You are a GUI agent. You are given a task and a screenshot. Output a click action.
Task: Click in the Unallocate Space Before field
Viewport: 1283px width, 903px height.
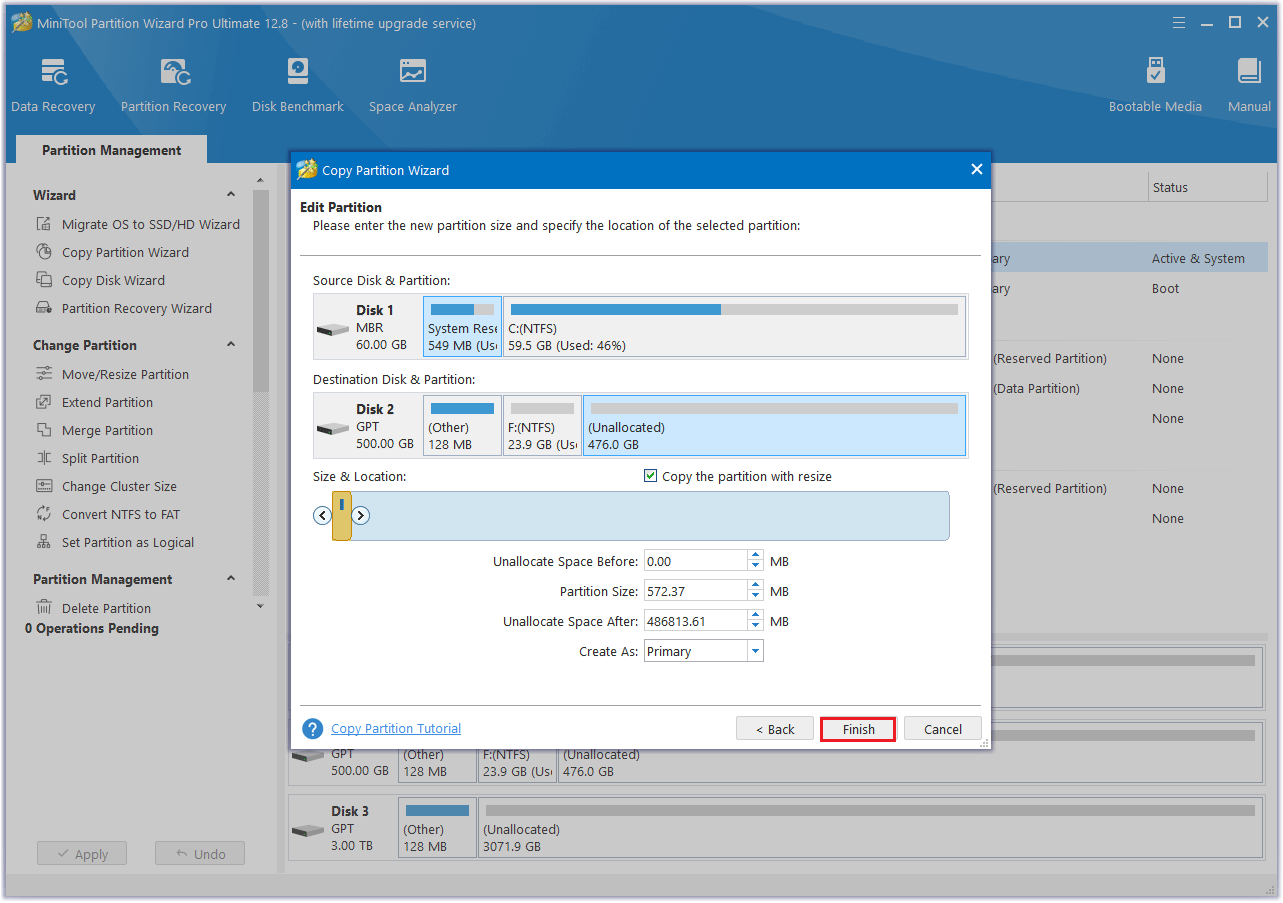[695, 561]
